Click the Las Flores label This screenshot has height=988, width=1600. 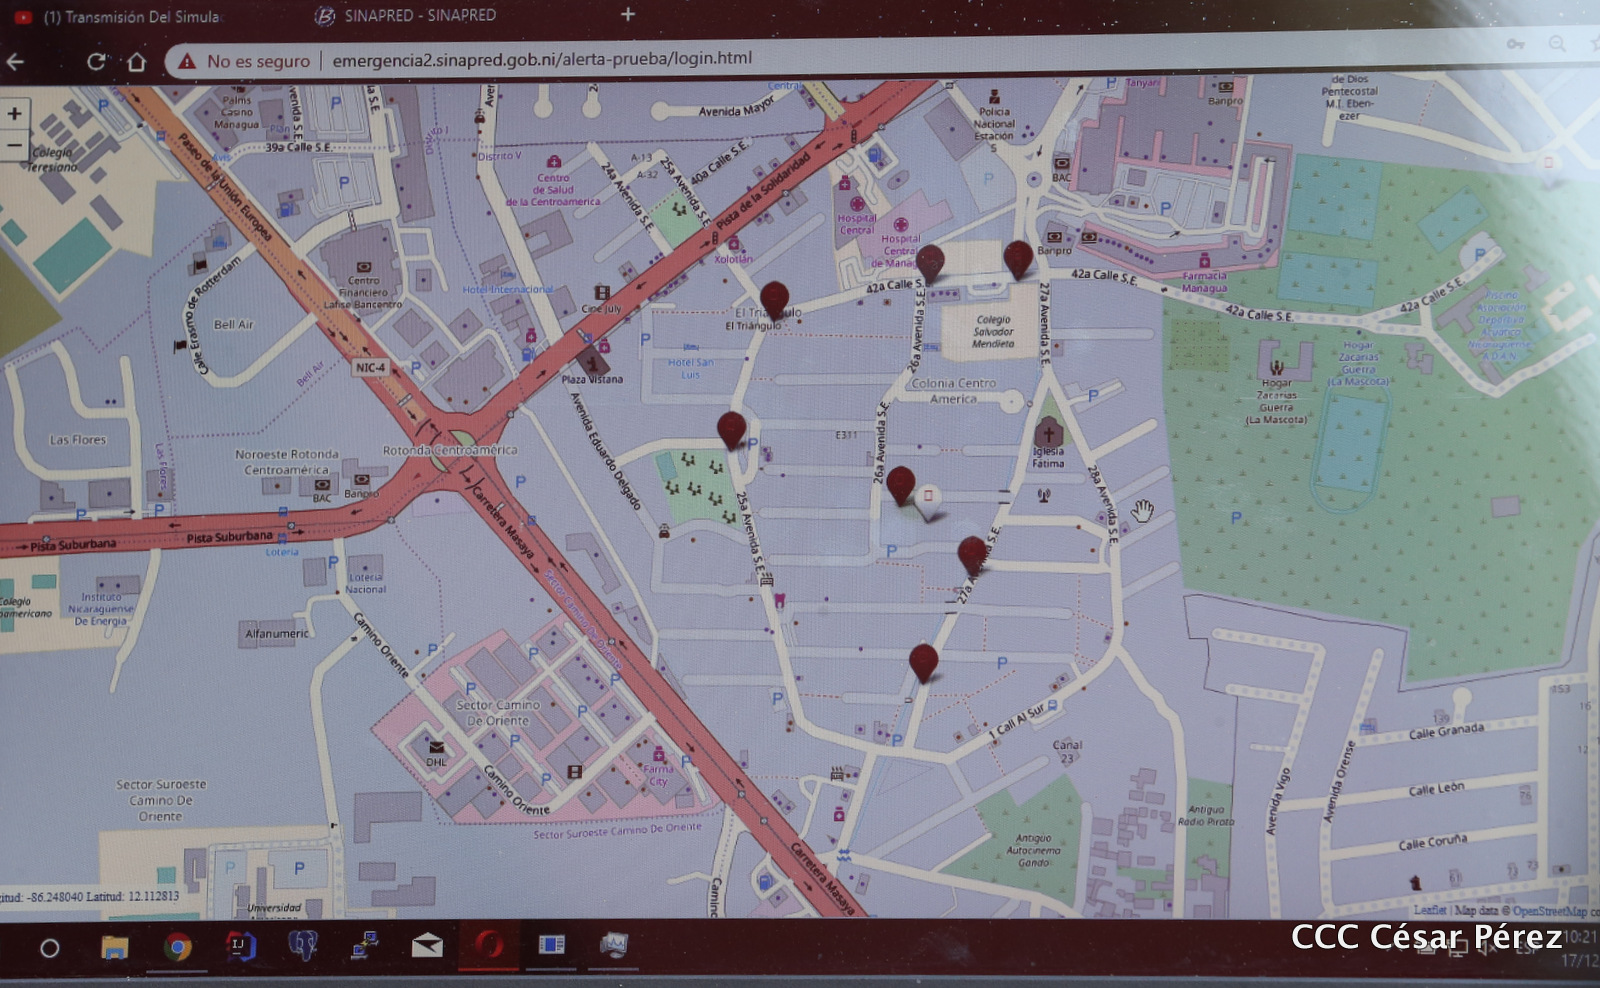click(78, 439)
